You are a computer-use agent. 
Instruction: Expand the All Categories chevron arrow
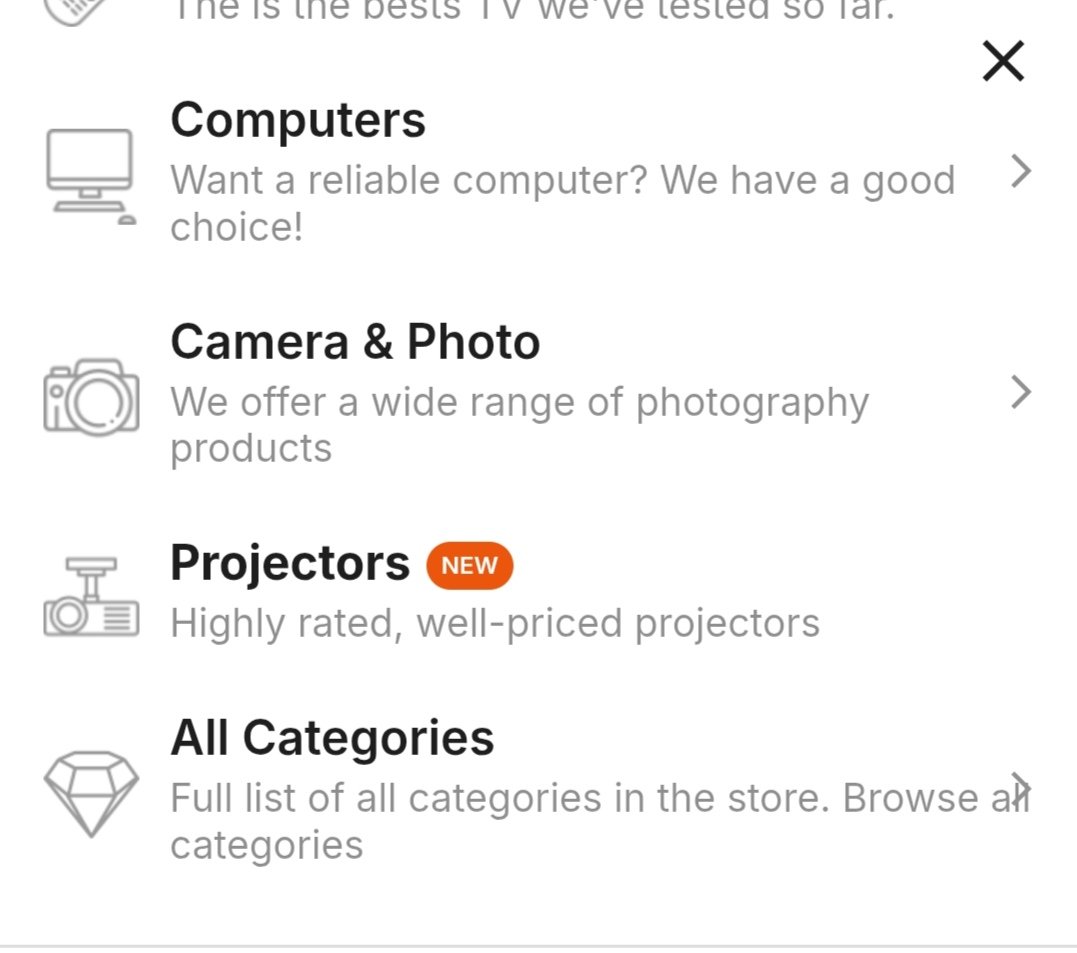1020,786
